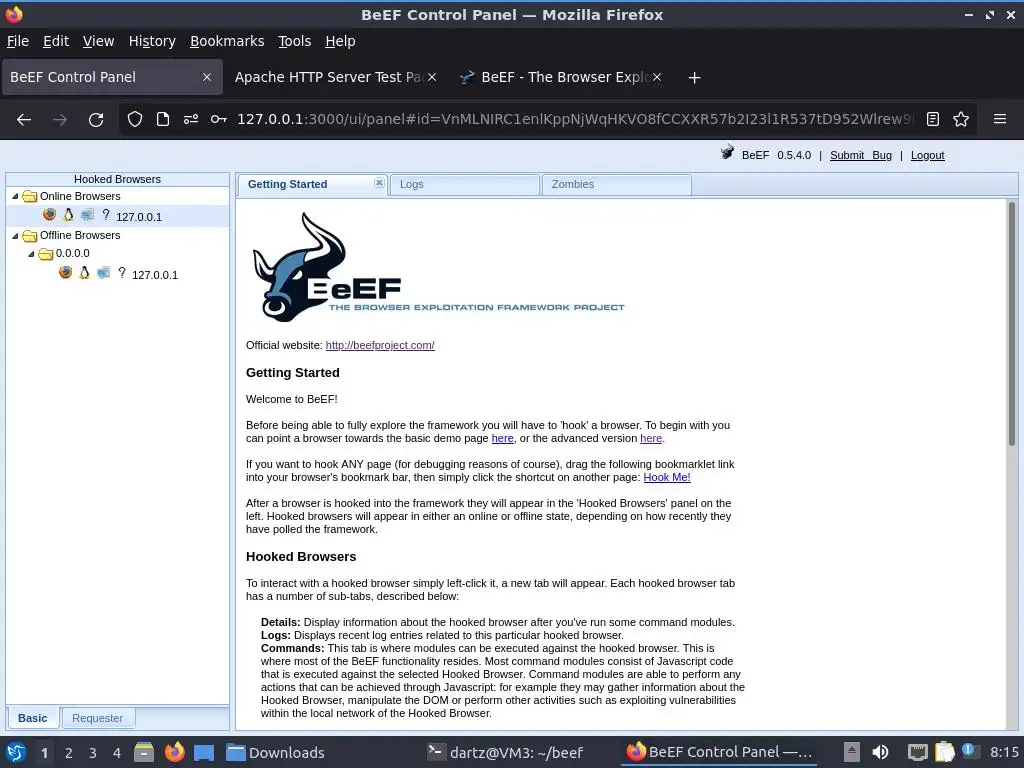
Task: Click the saved password key icon
Action: click(x=219, y=119)
